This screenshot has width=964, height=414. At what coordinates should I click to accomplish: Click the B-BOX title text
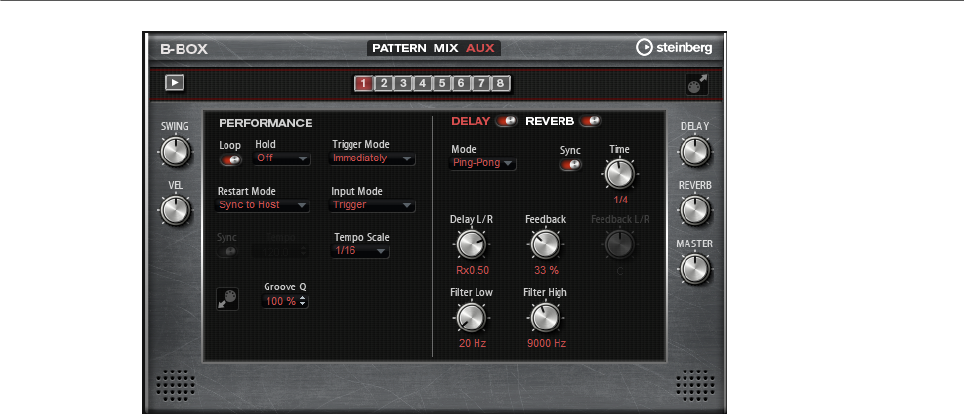tap(184, 49)
